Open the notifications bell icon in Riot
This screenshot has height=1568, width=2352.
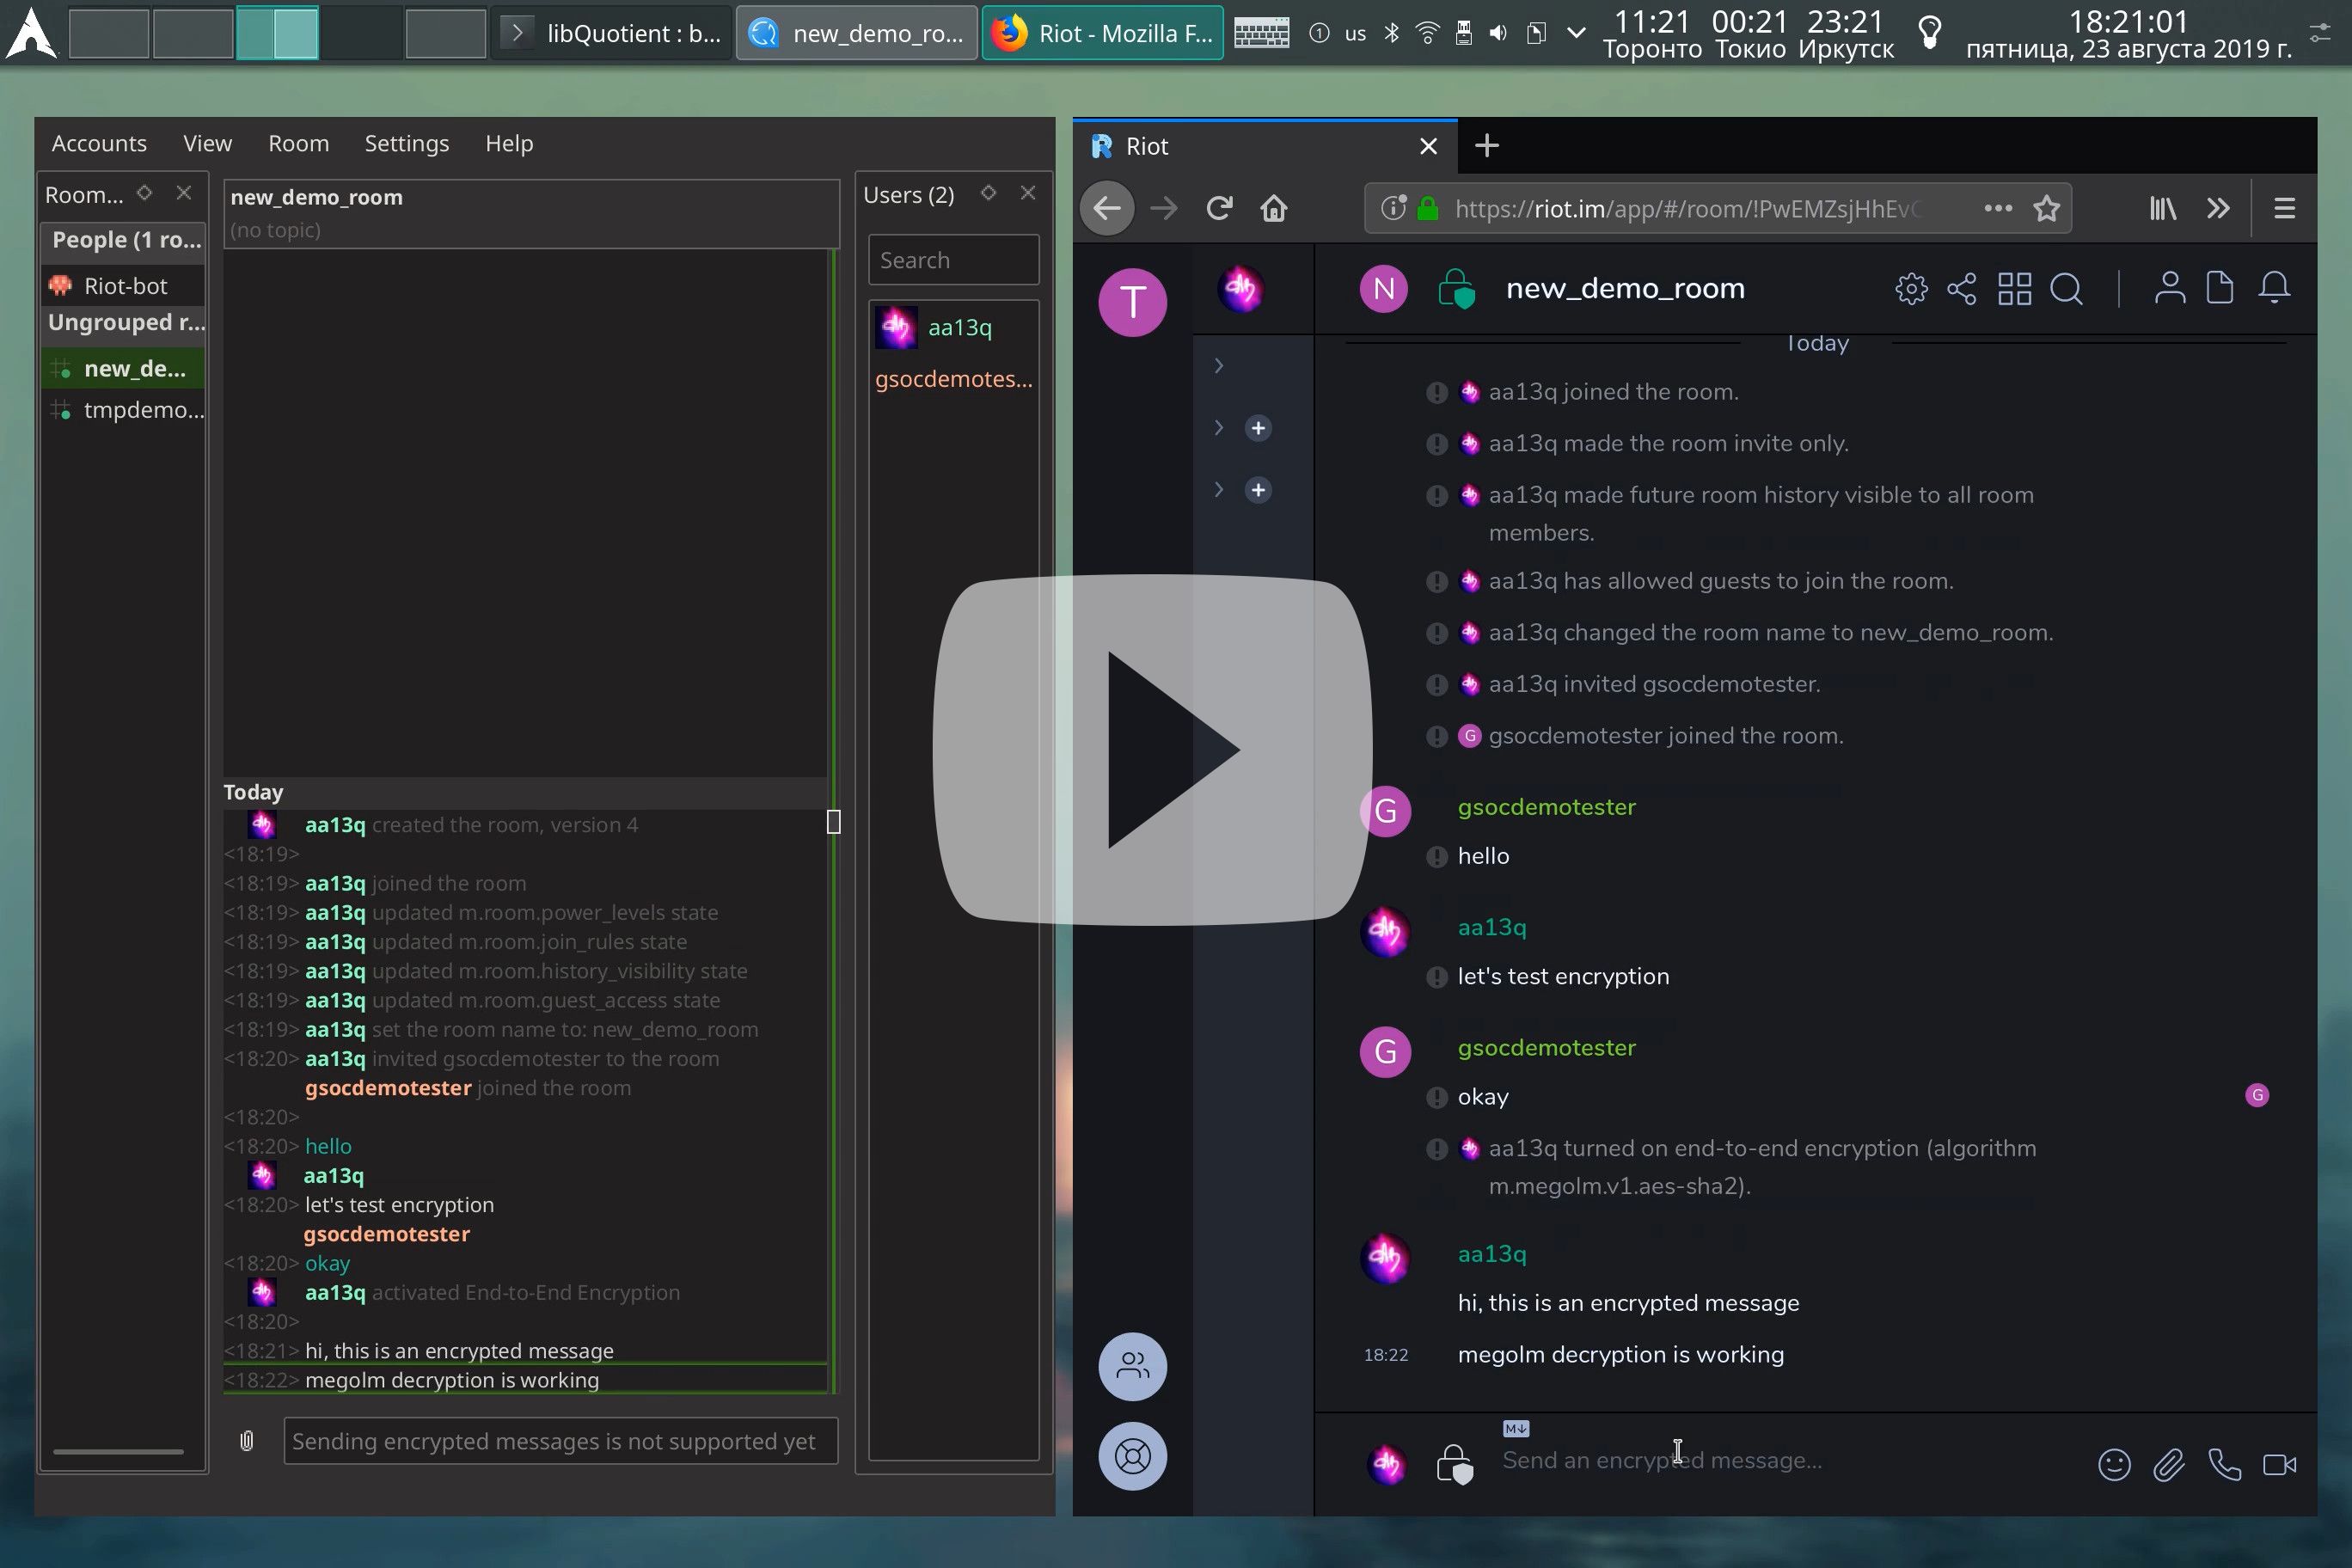point(2274,289)
